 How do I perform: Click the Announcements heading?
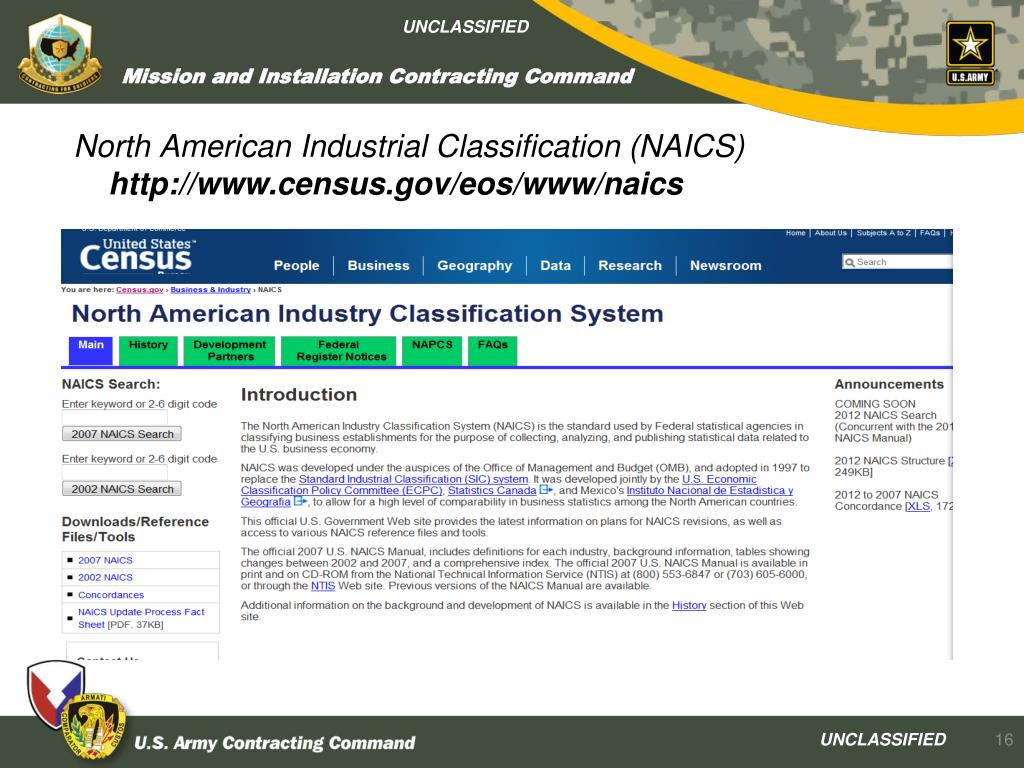click(889, 384)
